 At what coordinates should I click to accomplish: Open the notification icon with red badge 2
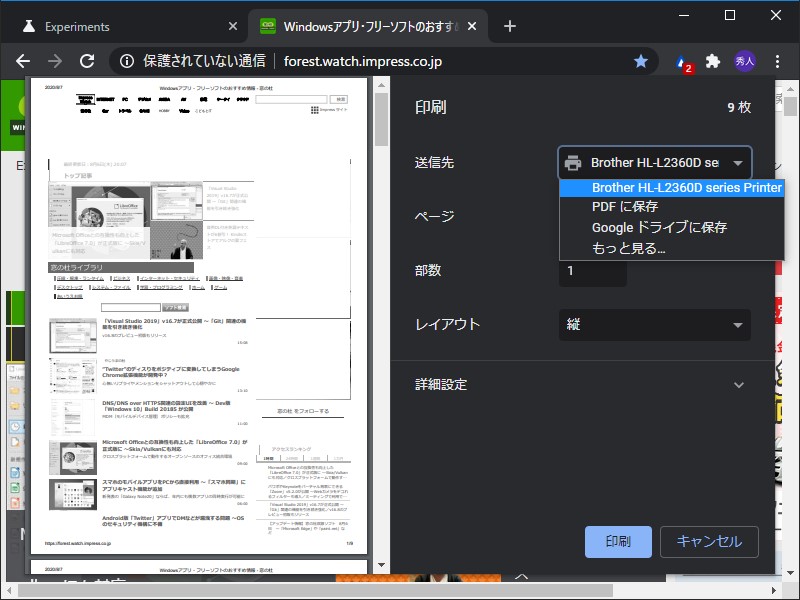[x=679, y=60]
